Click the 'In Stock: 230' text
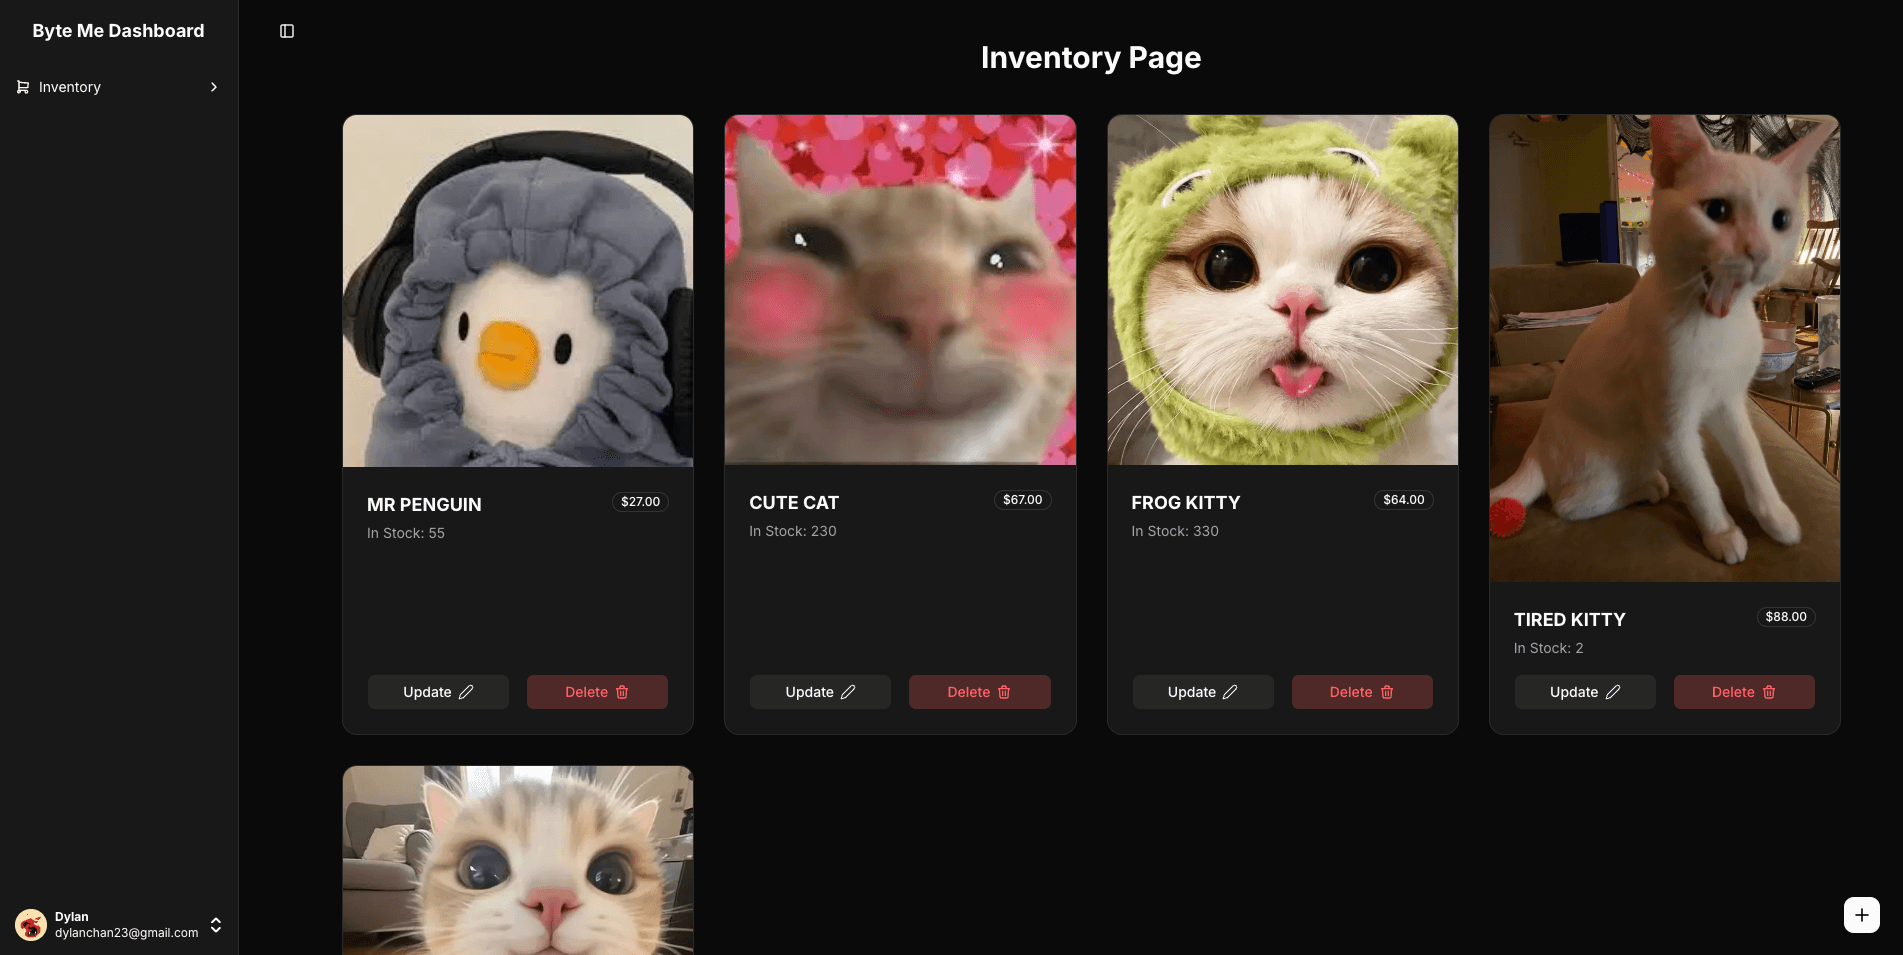Screen dimensions: 1903x955 793,531
